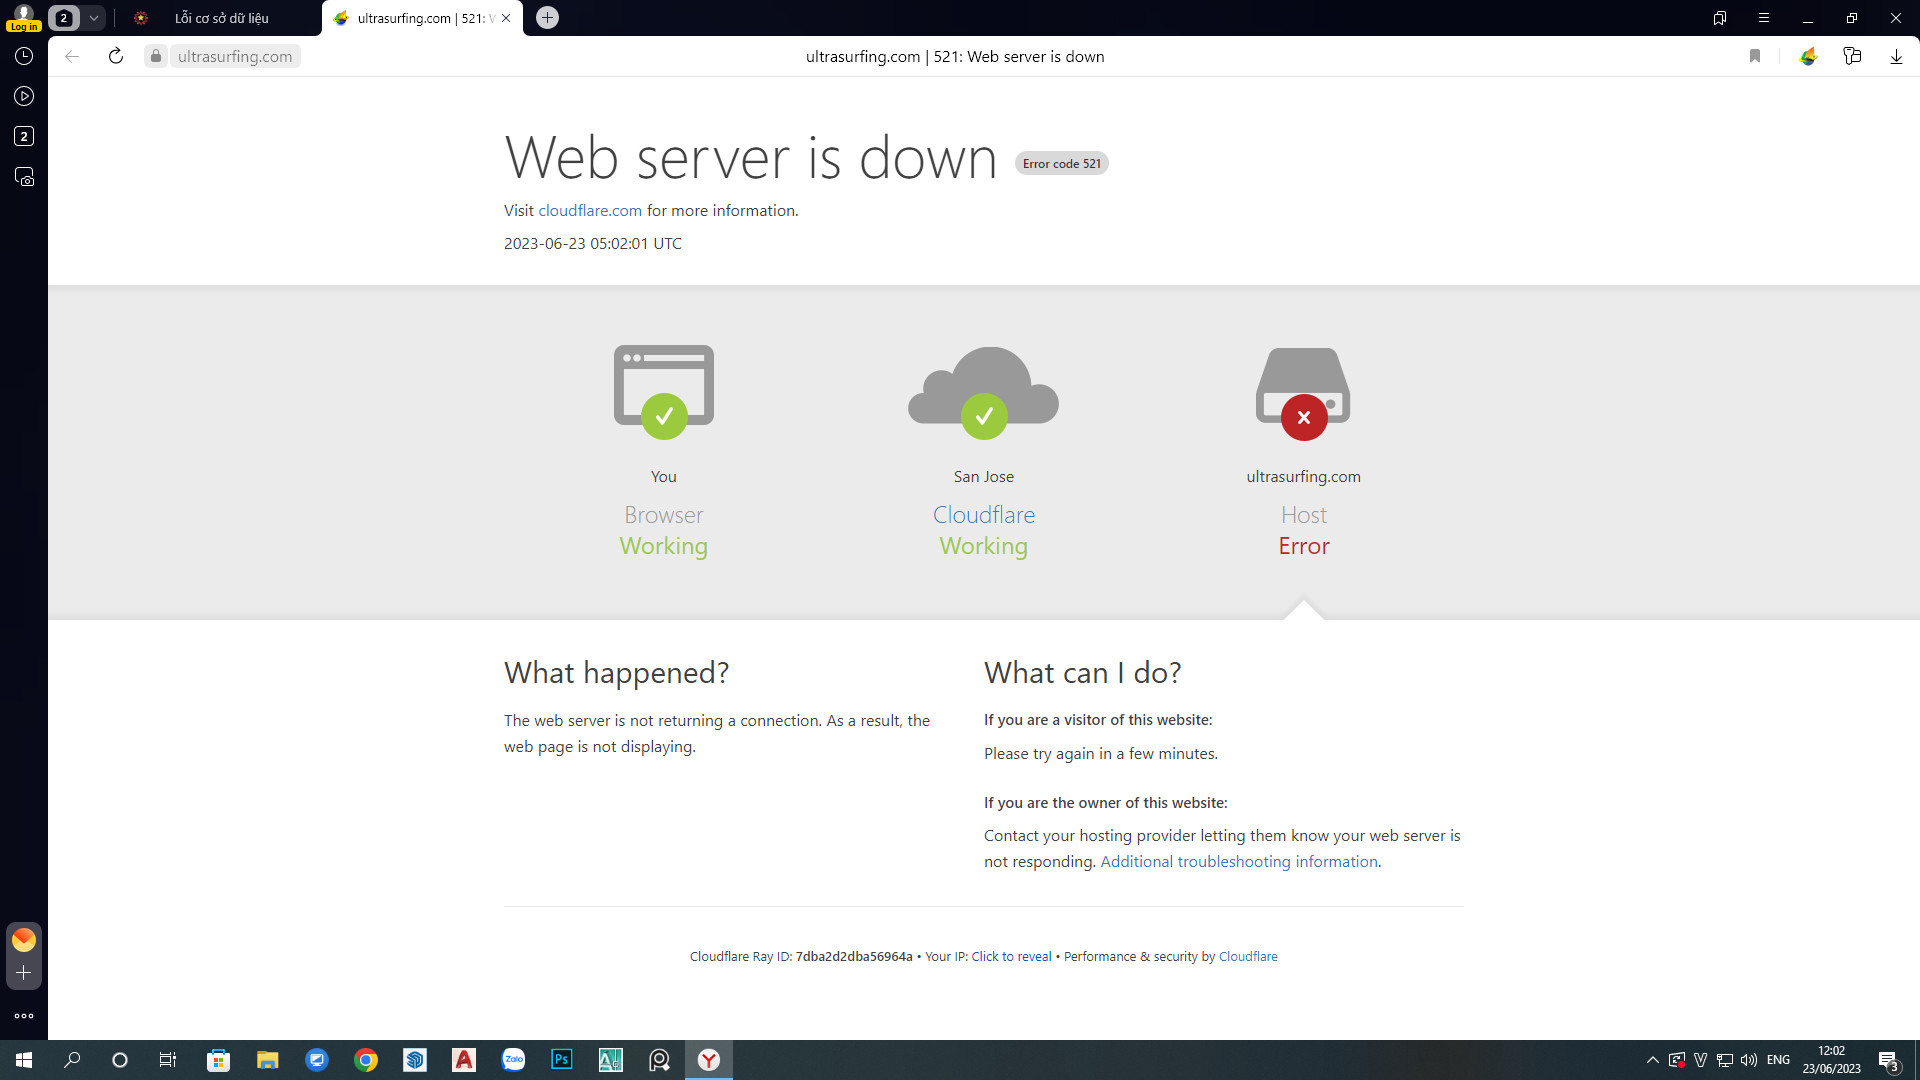The image size is (1920, 1080).
Task: Click the Log in profile icon
Action: (23, 17)
